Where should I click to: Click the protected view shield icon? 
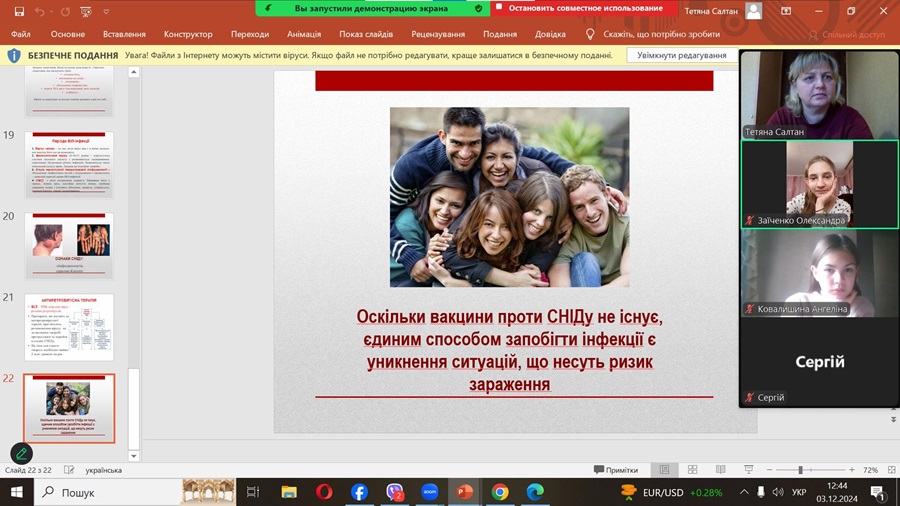(14, 56)
